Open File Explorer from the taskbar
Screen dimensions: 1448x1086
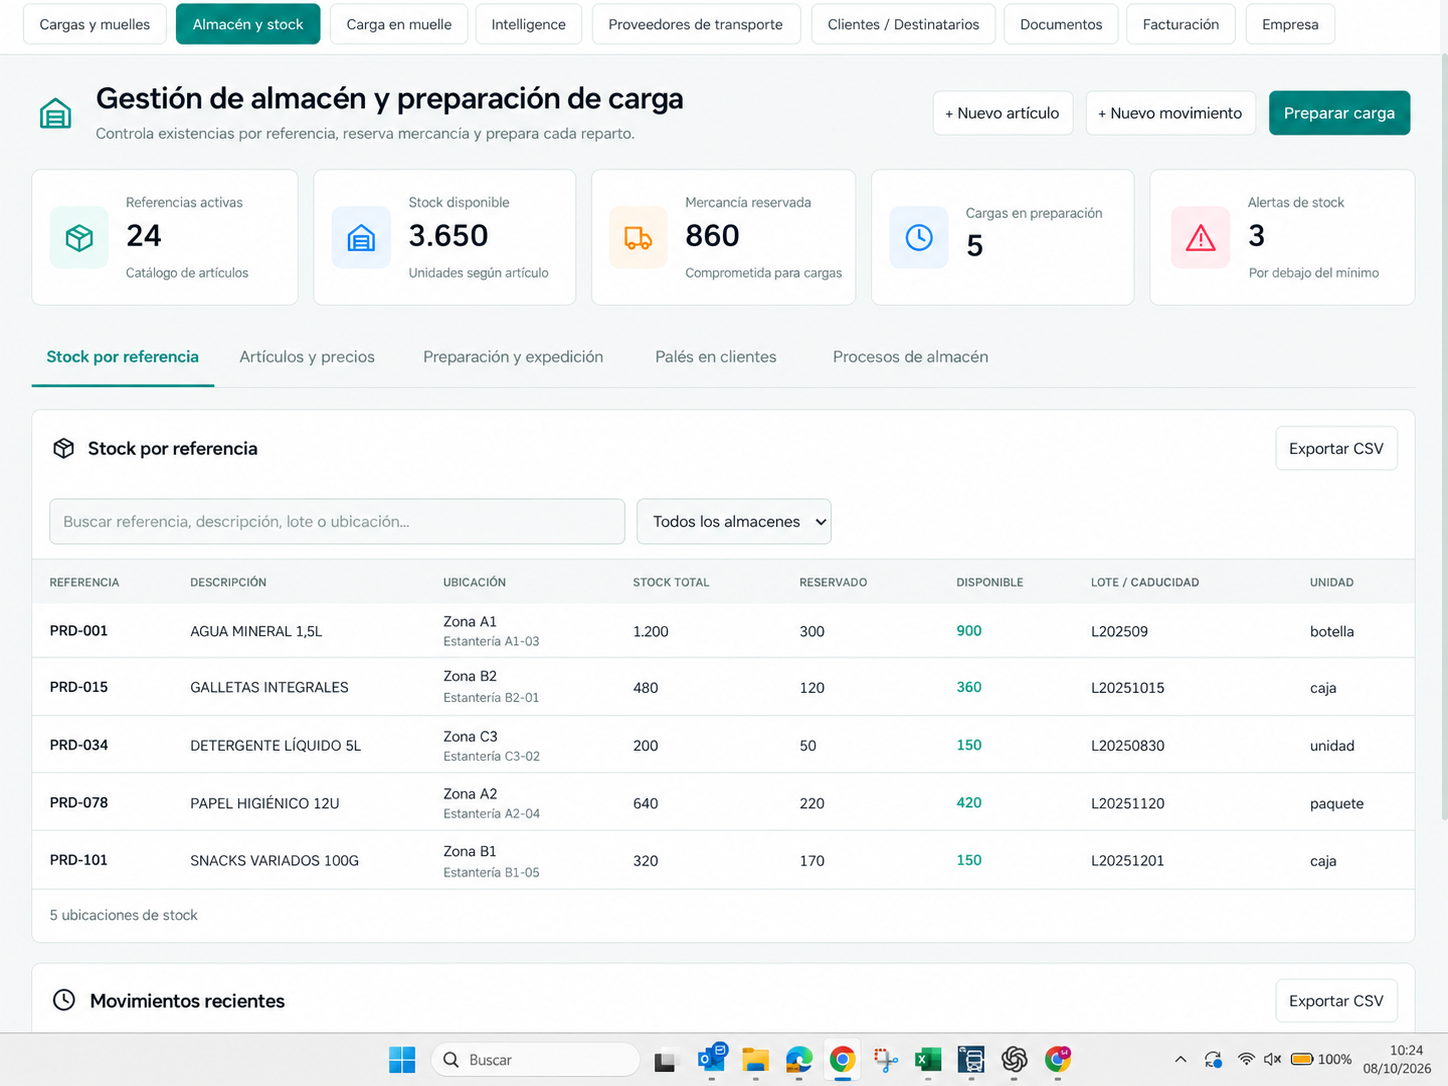[755, 1060]
